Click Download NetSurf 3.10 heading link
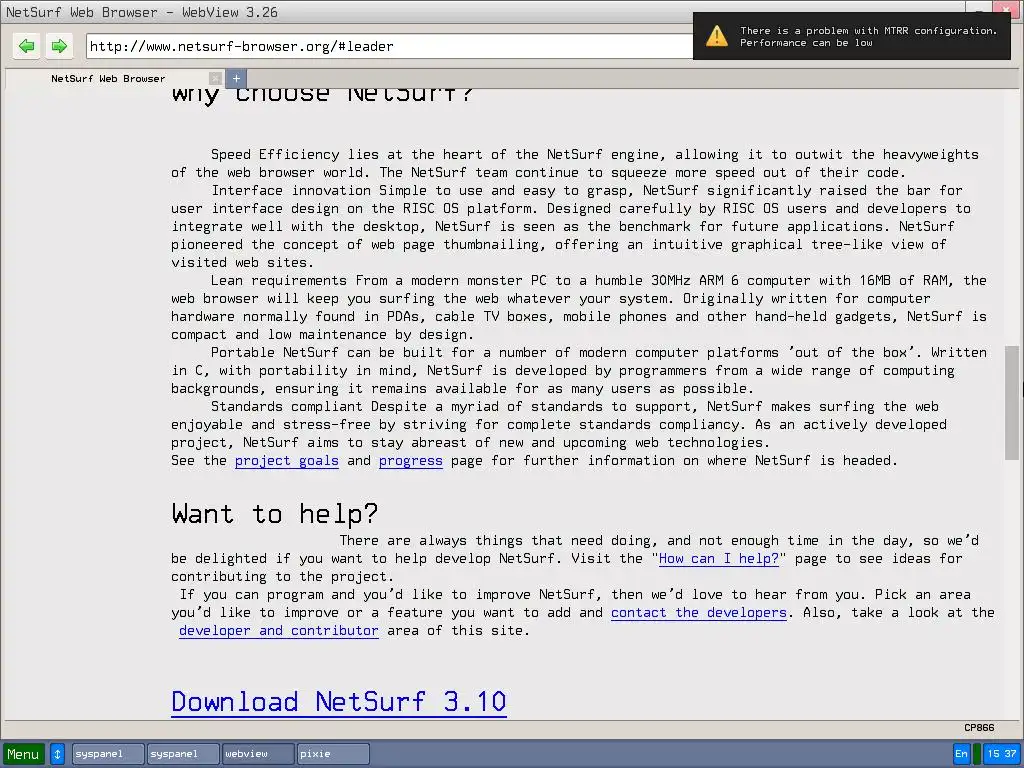Viewport: 1024px width, 768px height. [339, 702]
